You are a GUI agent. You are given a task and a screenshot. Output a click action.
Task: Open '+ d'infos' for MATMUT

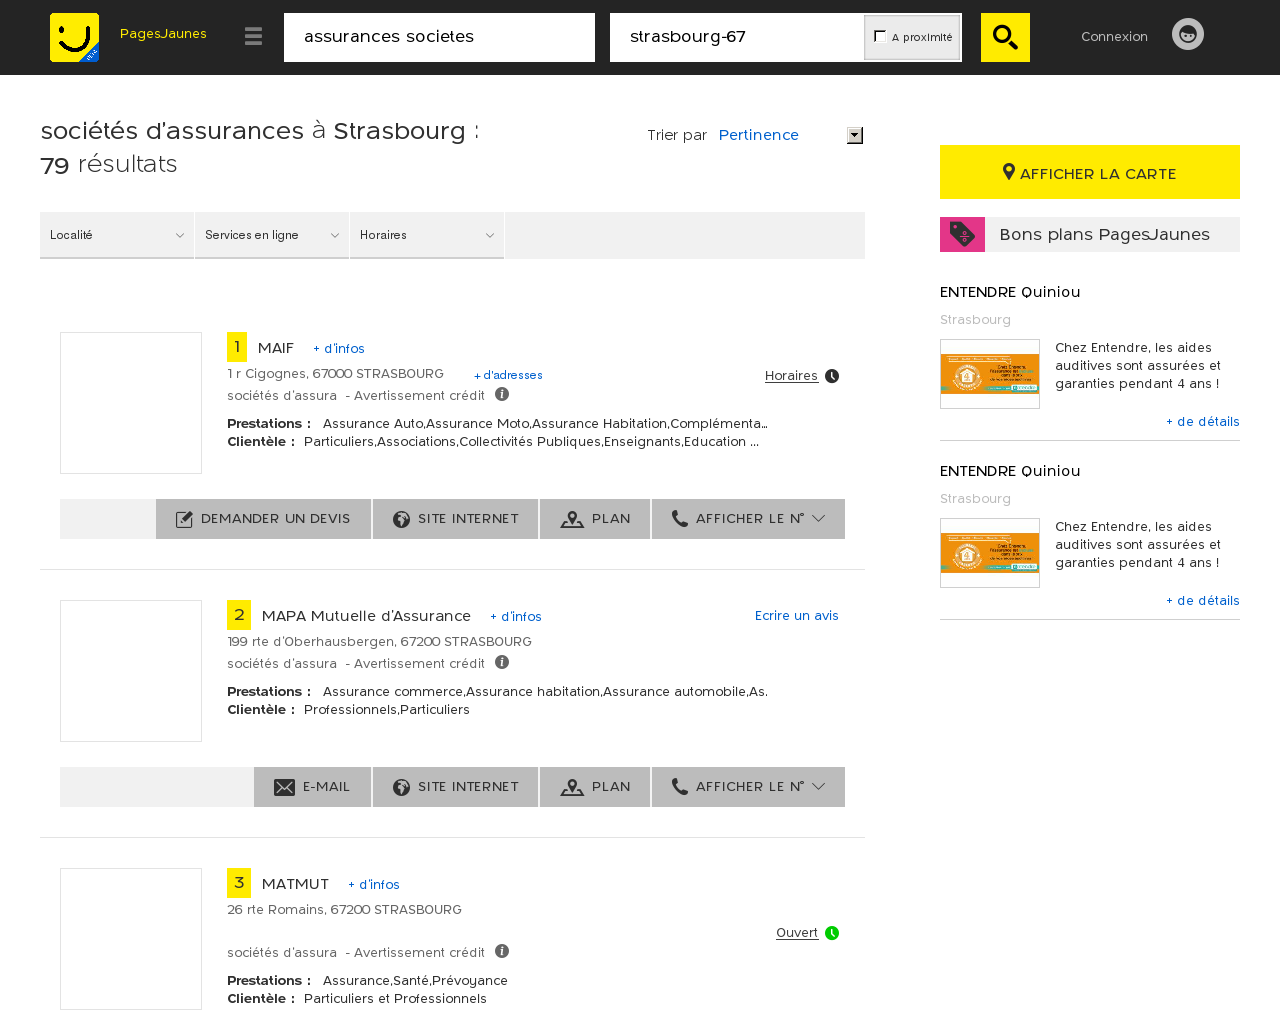click(x=374, y=885)
